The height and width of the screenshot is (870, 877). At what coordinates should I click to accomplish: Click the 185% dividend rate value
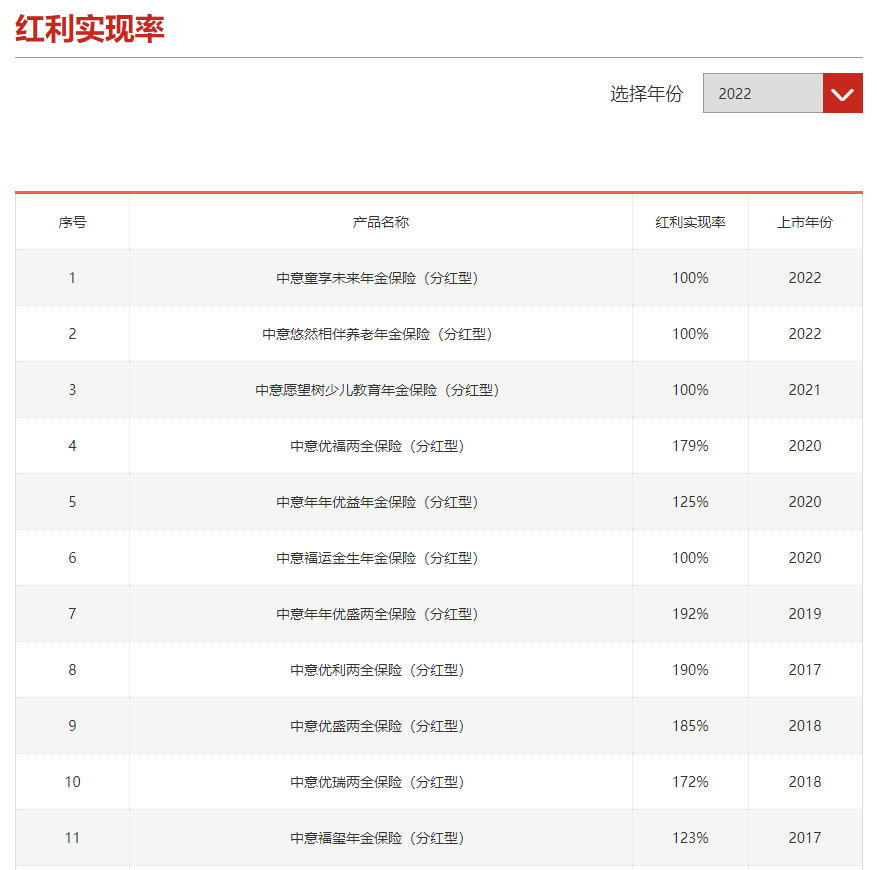(x=690, y=726)
